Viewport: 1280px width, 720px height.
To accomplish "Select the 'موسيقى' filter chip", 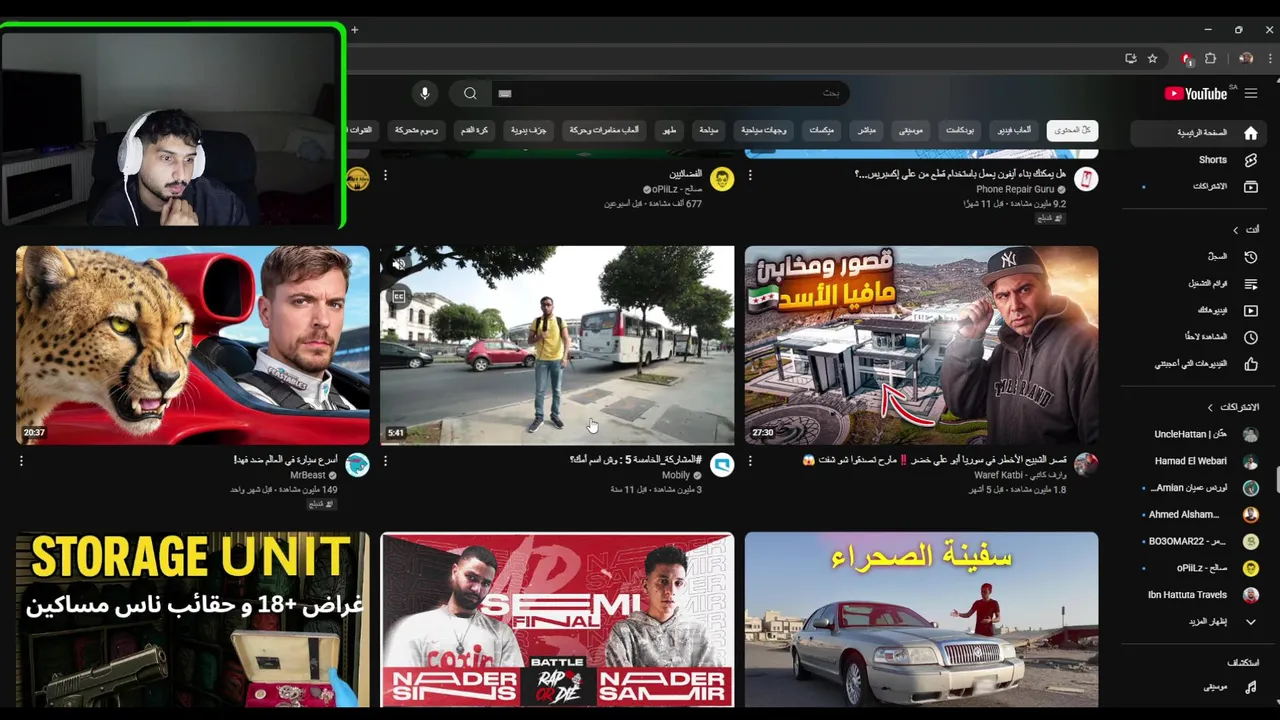I will coord(910,131).
